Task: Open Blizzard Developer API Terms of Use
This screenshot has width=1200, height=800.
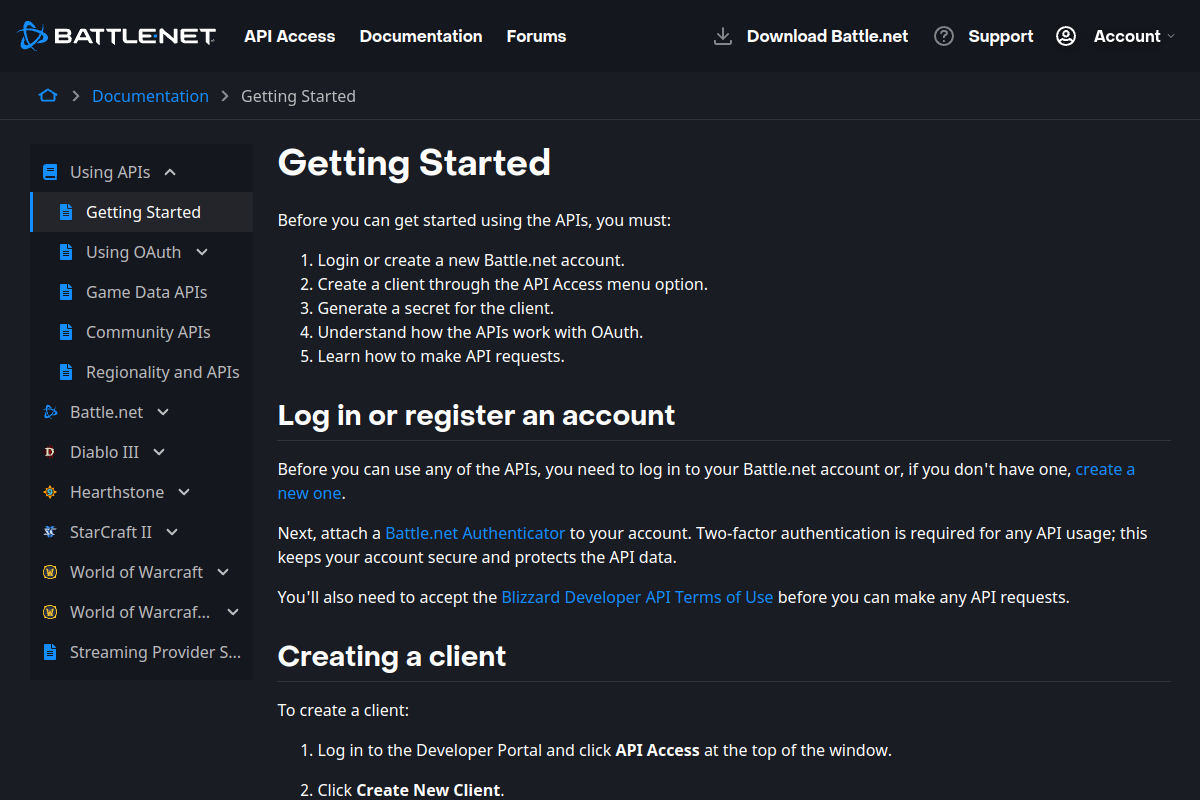Action: (x=637, y=597)
